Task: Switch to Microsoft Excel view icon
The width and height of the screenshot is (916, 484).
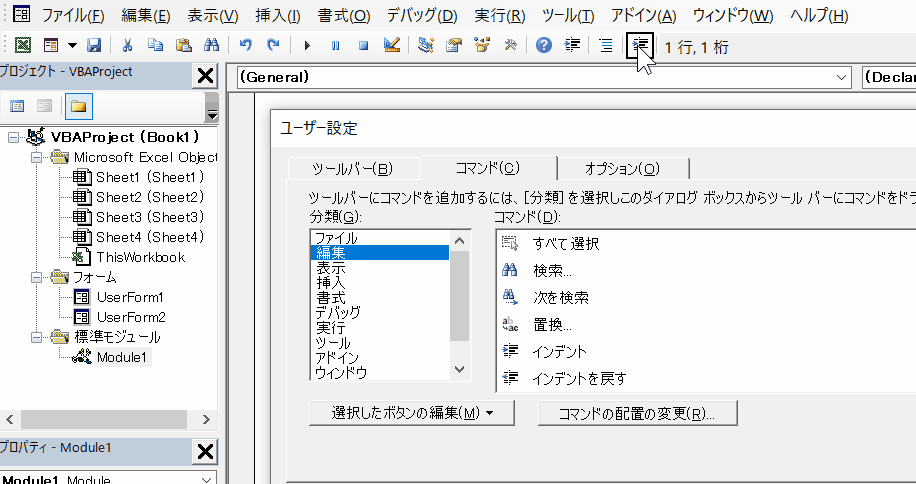Action: click(23, 45)
